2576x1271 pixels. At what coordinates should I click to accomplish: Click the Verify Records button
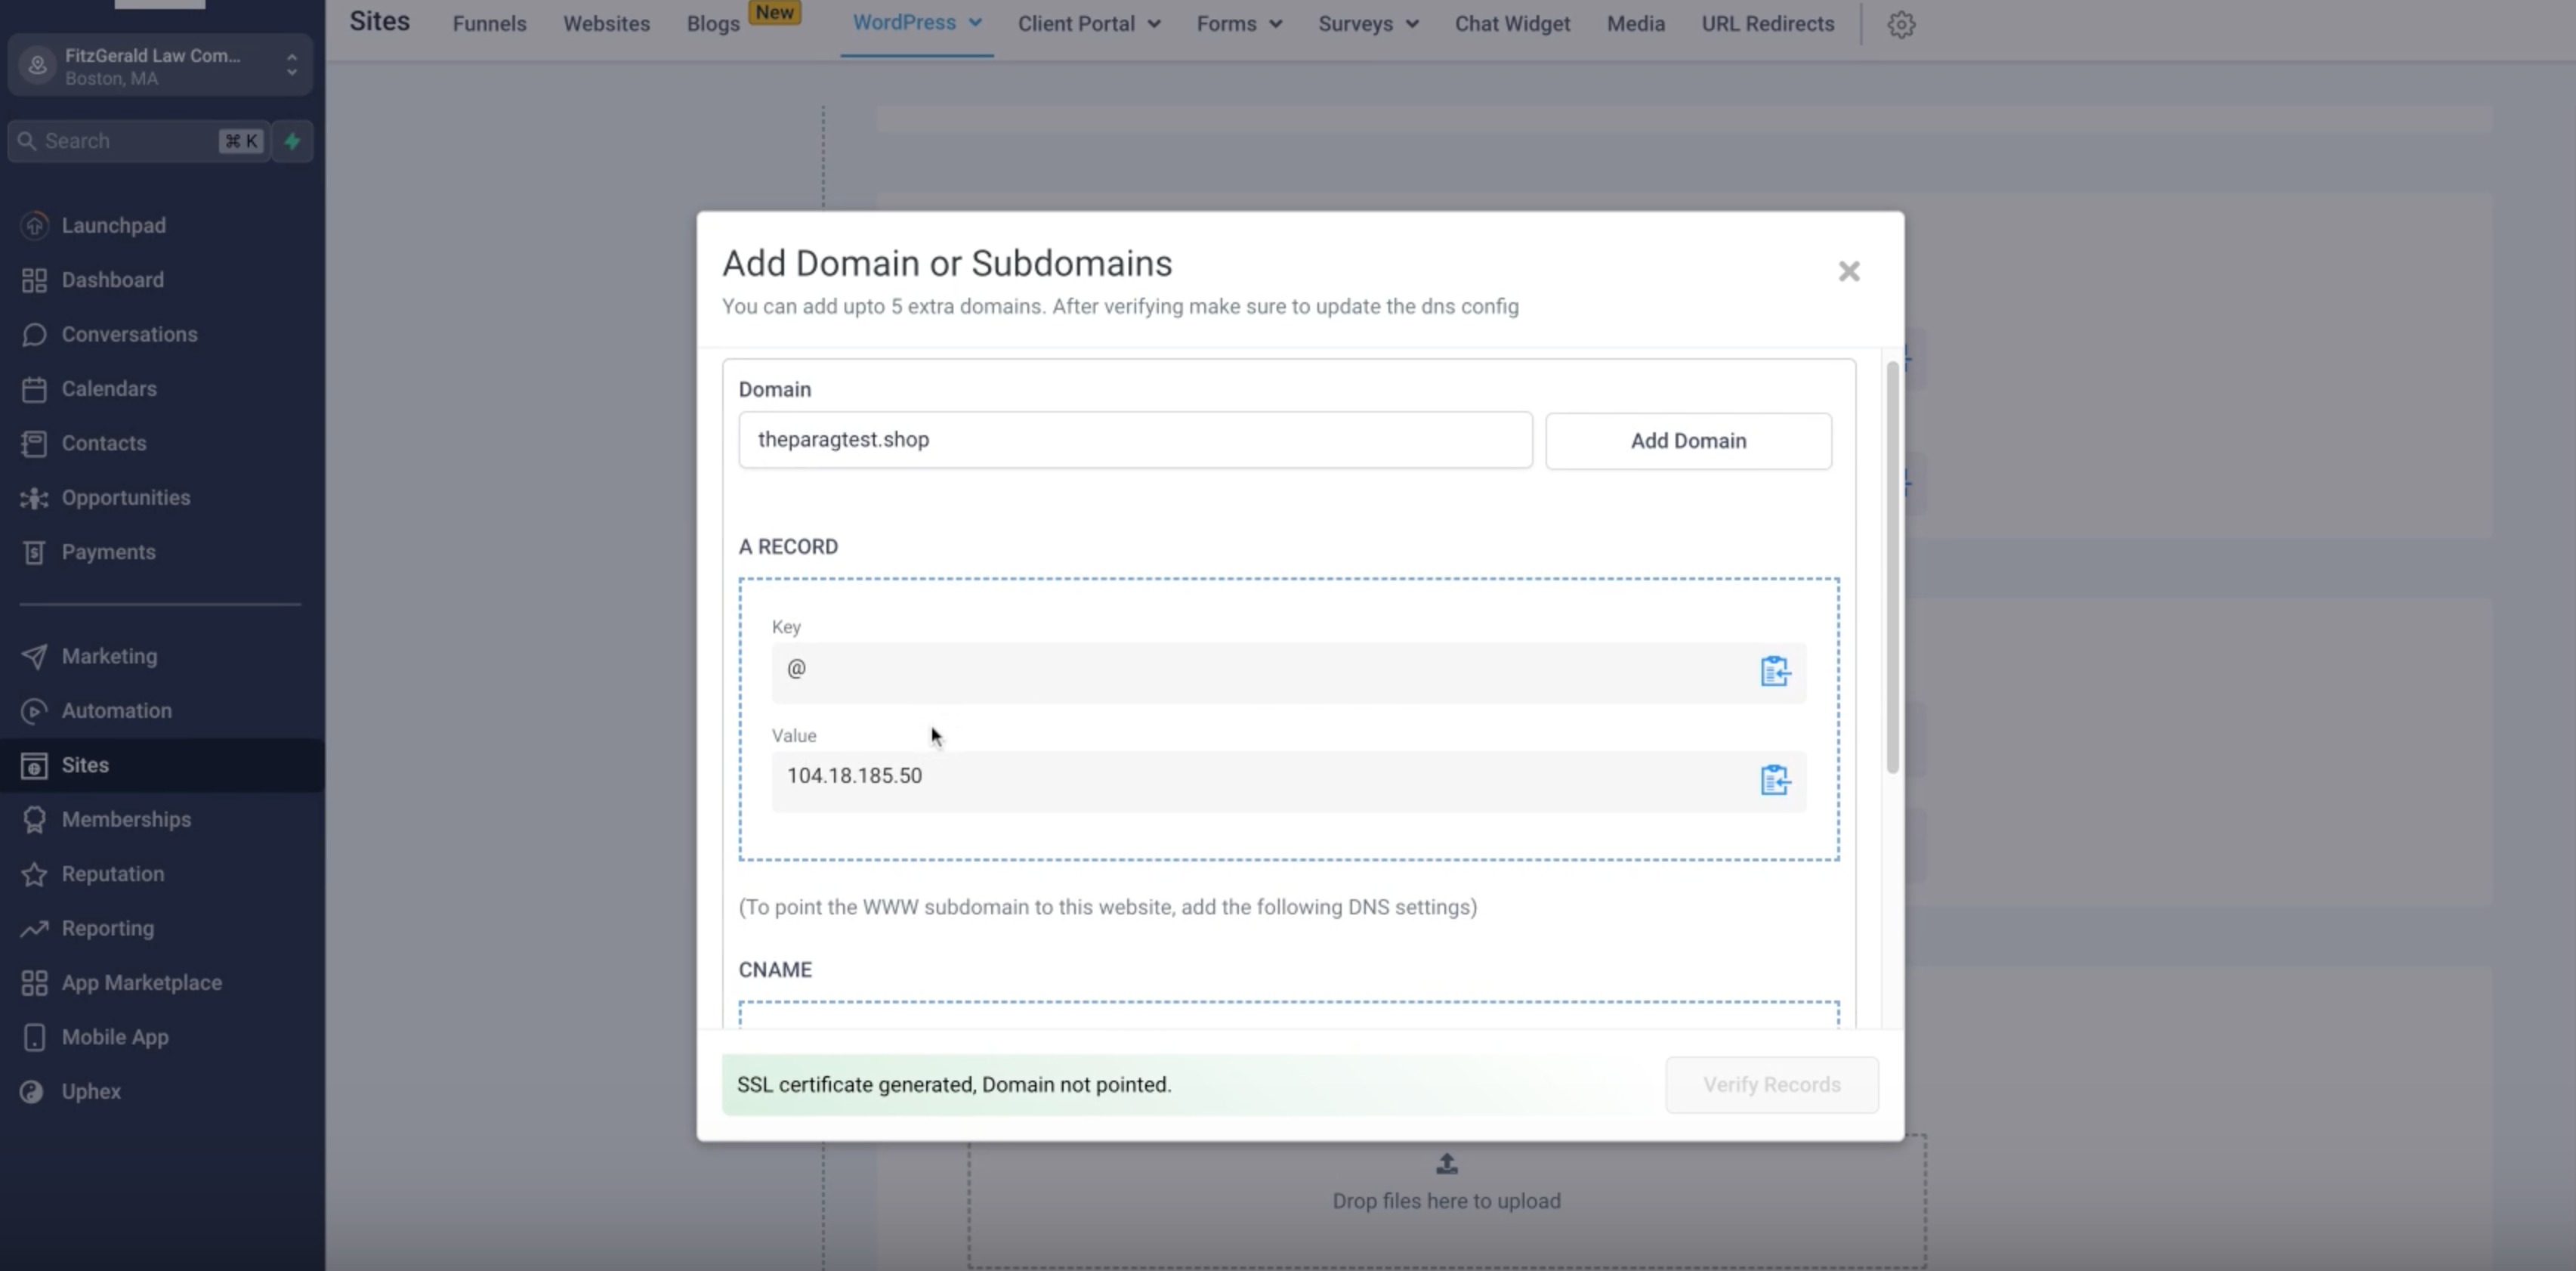(x=1771, y=1085)
